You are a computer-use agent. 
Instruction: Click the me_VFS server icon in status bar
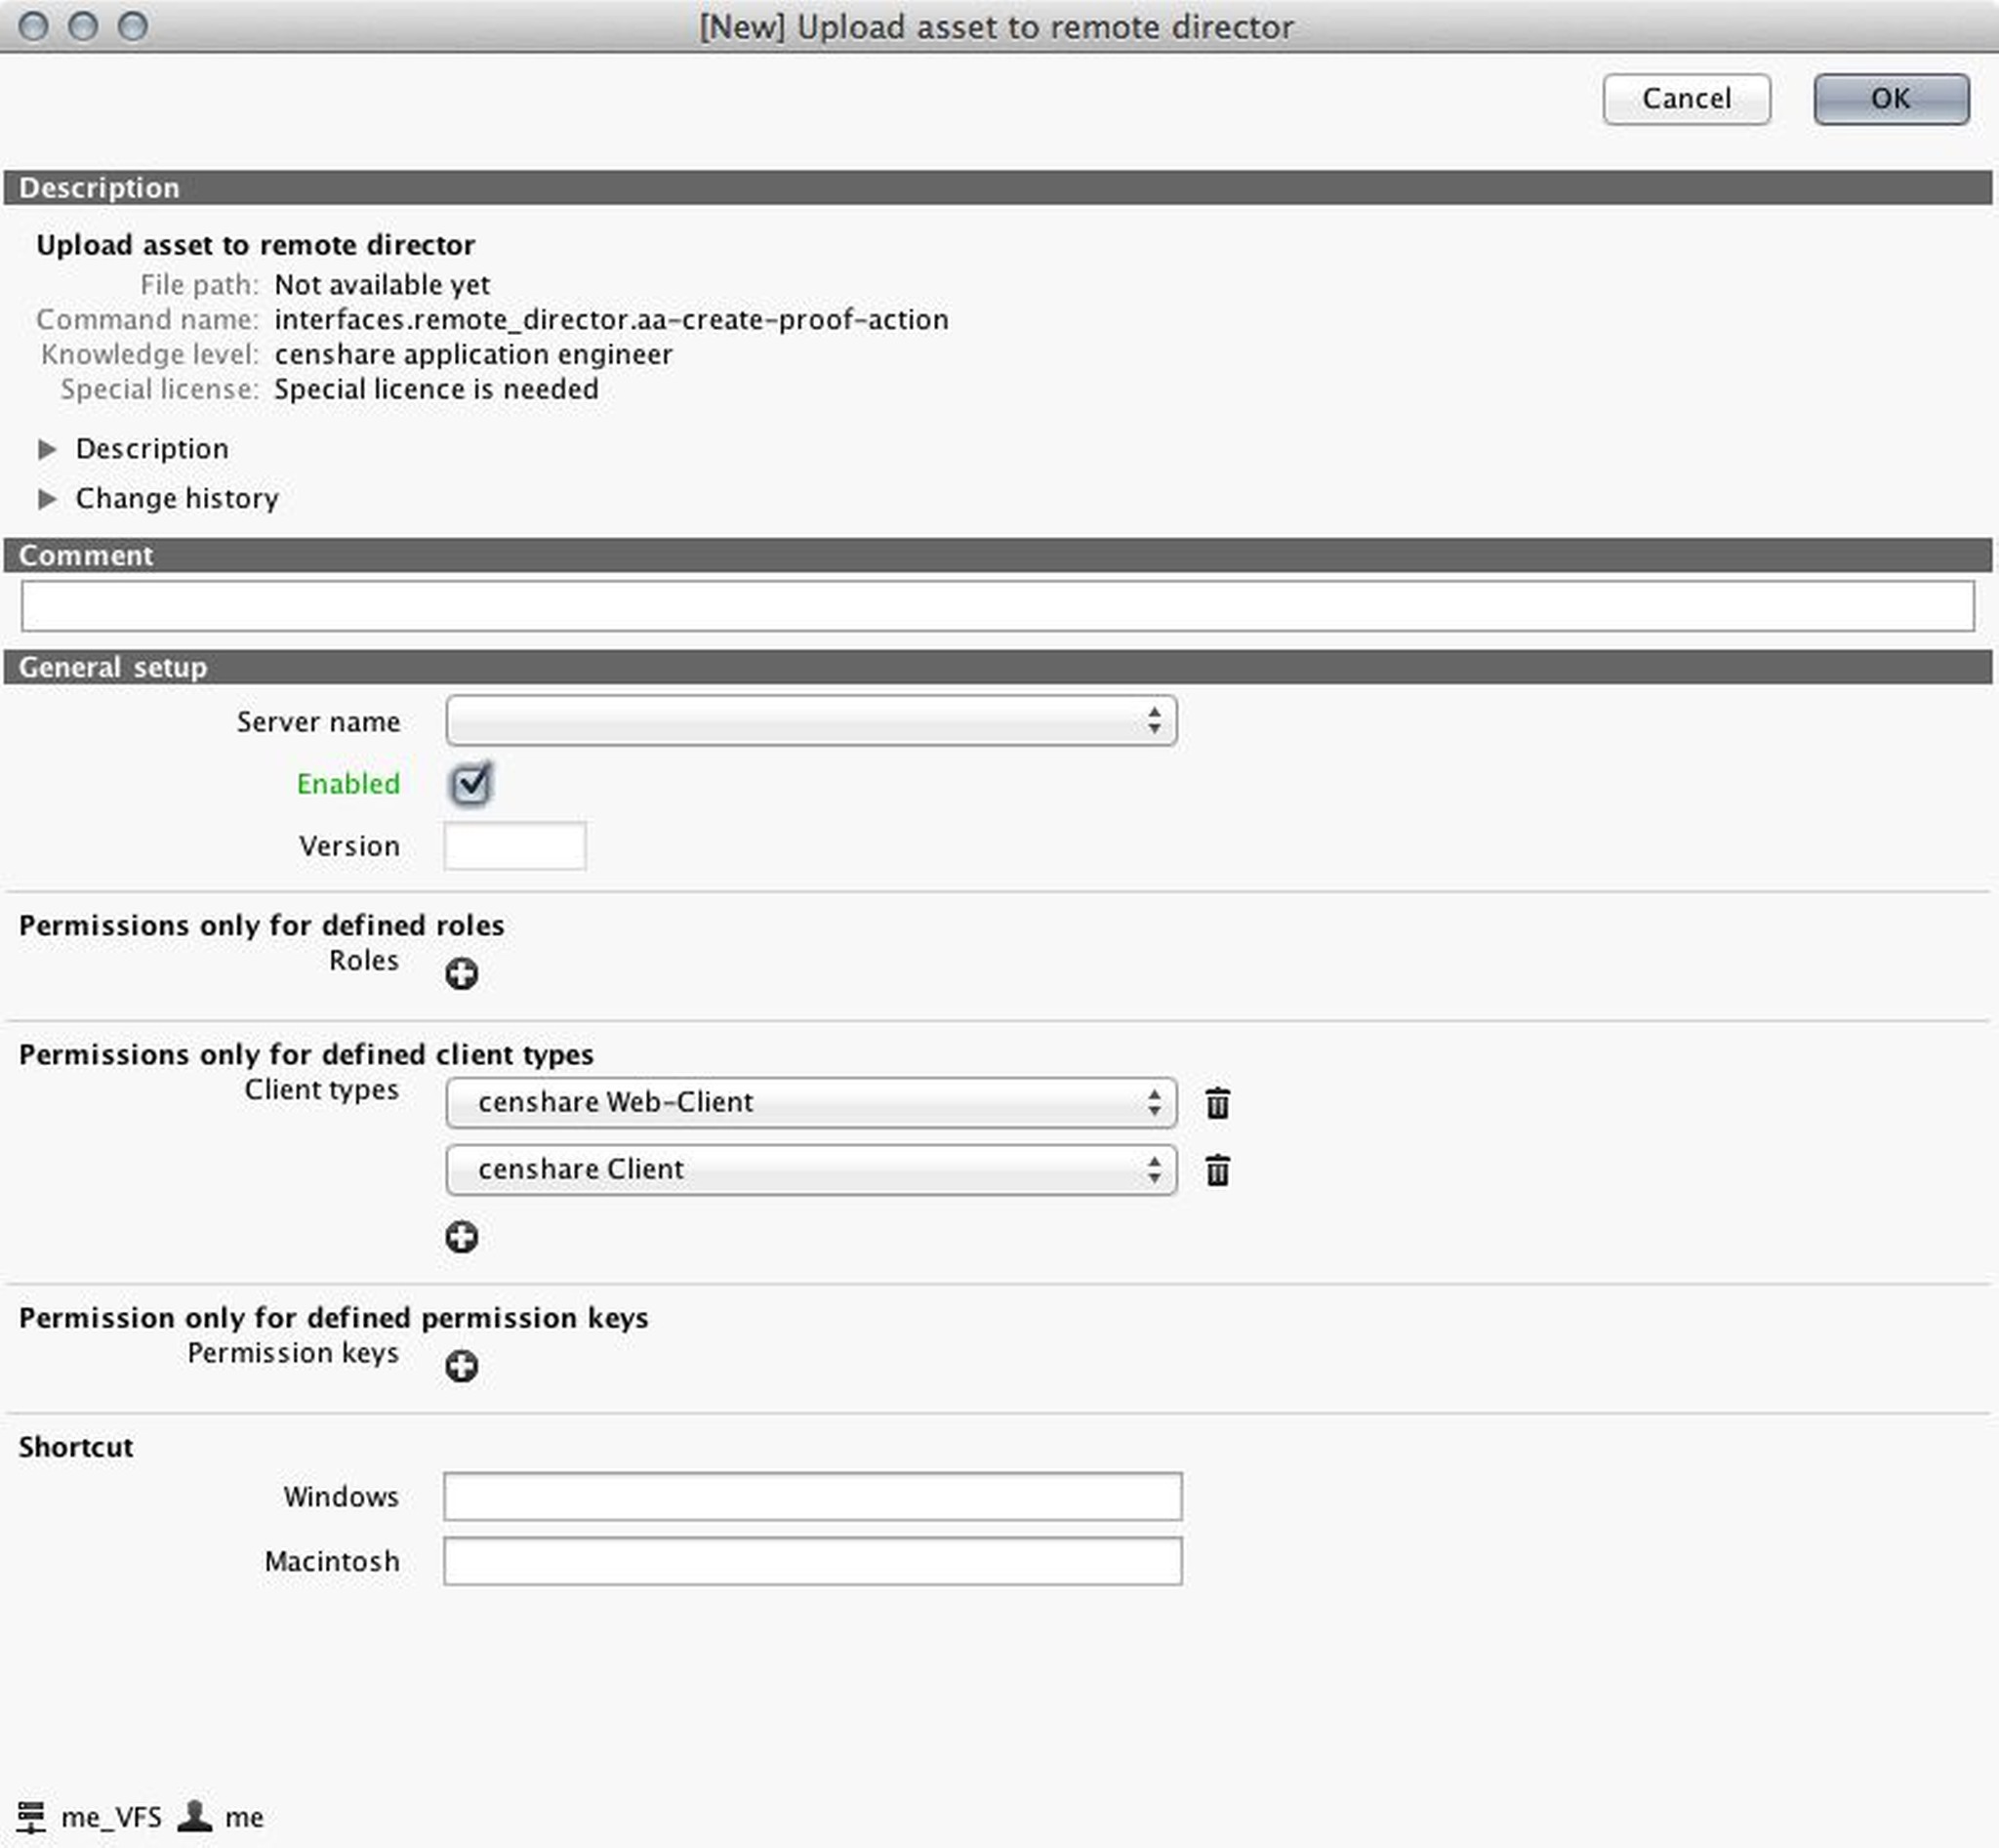[31, 1816]
